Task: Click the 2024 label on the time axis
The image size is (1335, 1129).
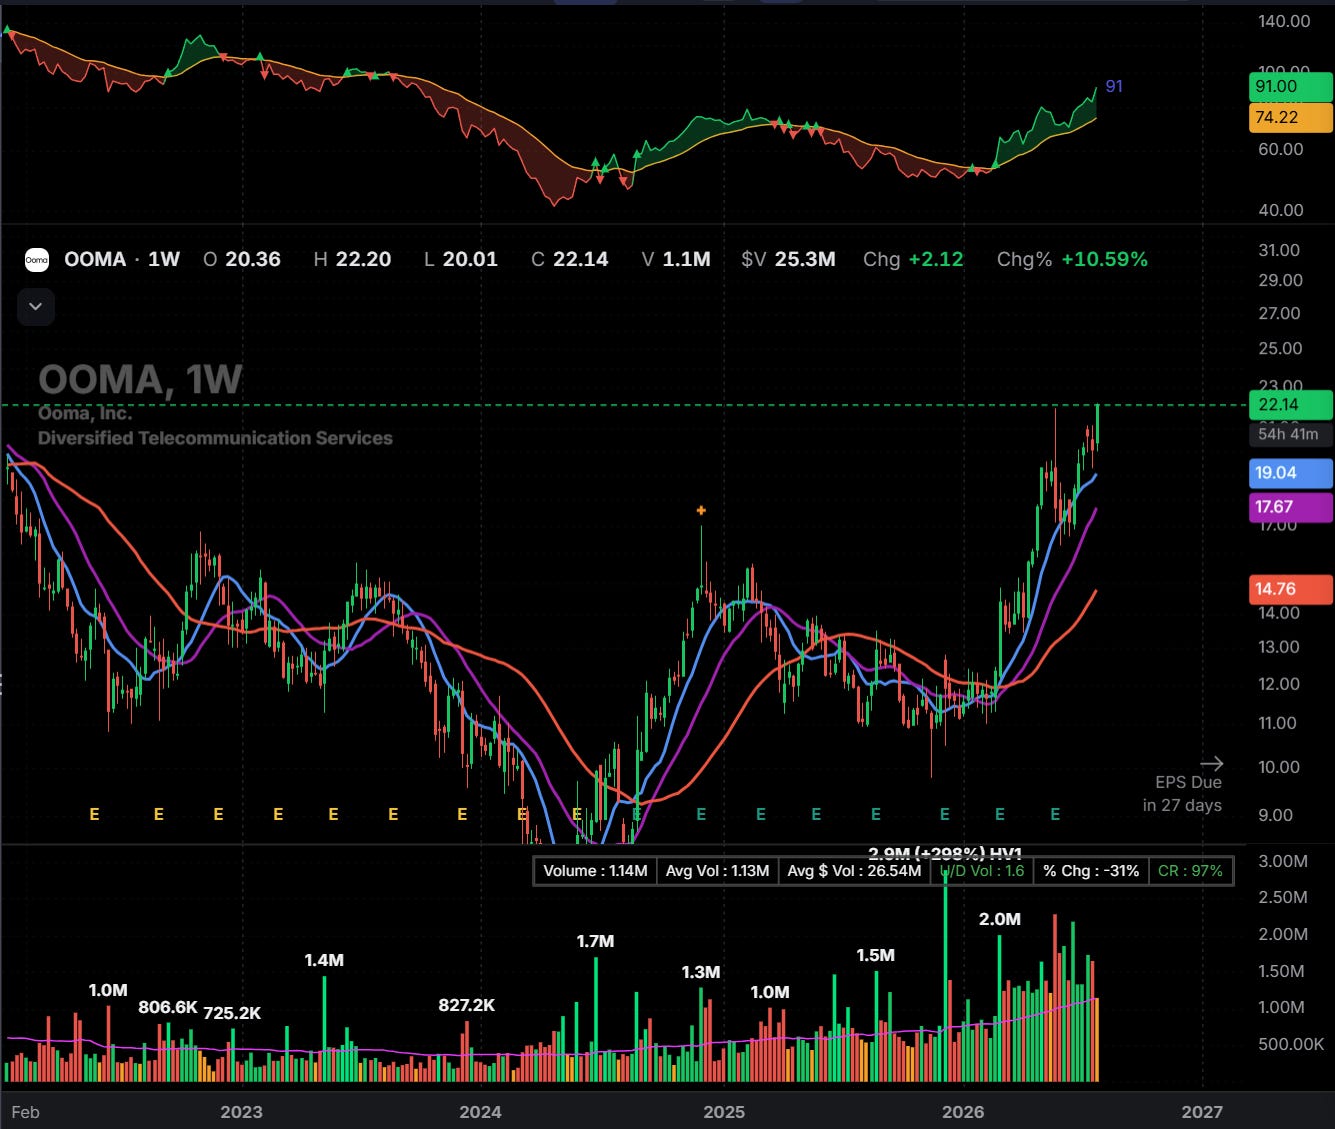Action: [x=480, y=1112]
